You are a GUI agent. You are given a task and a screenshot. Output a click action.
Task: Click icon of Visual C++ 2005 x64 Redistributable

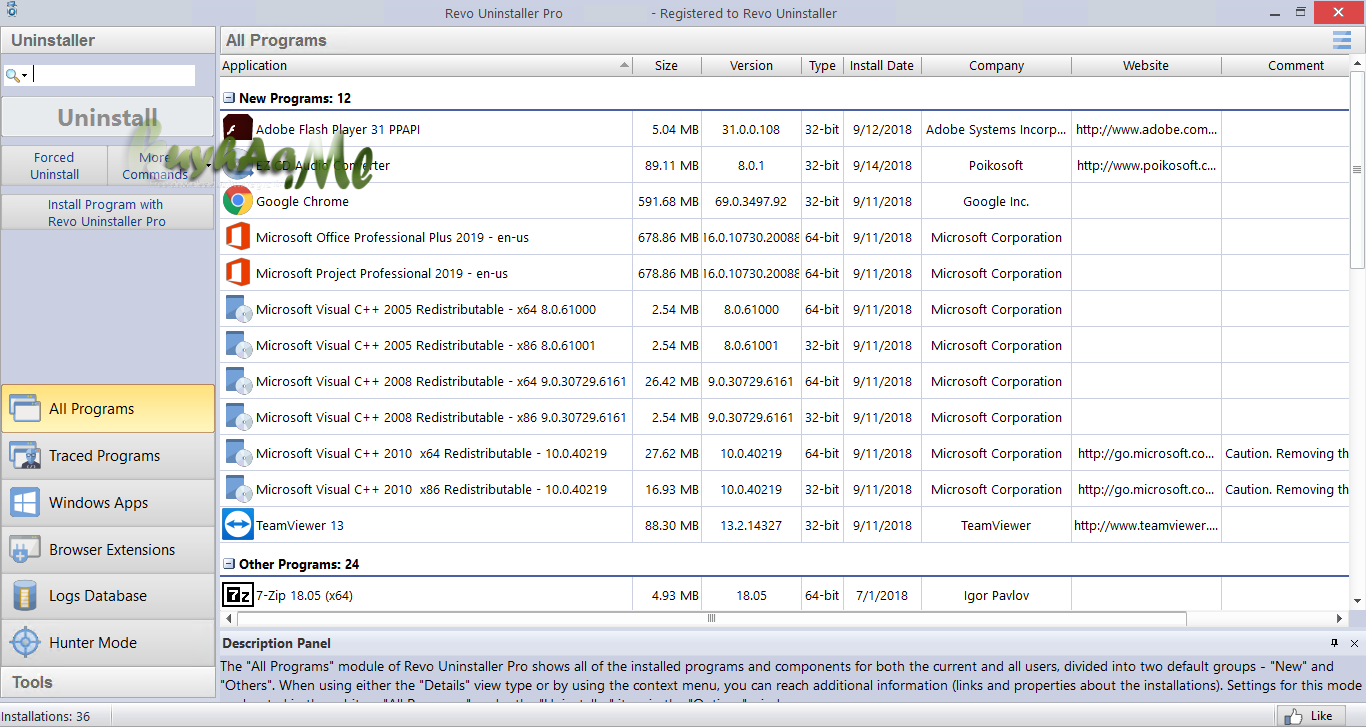[238, 309]
